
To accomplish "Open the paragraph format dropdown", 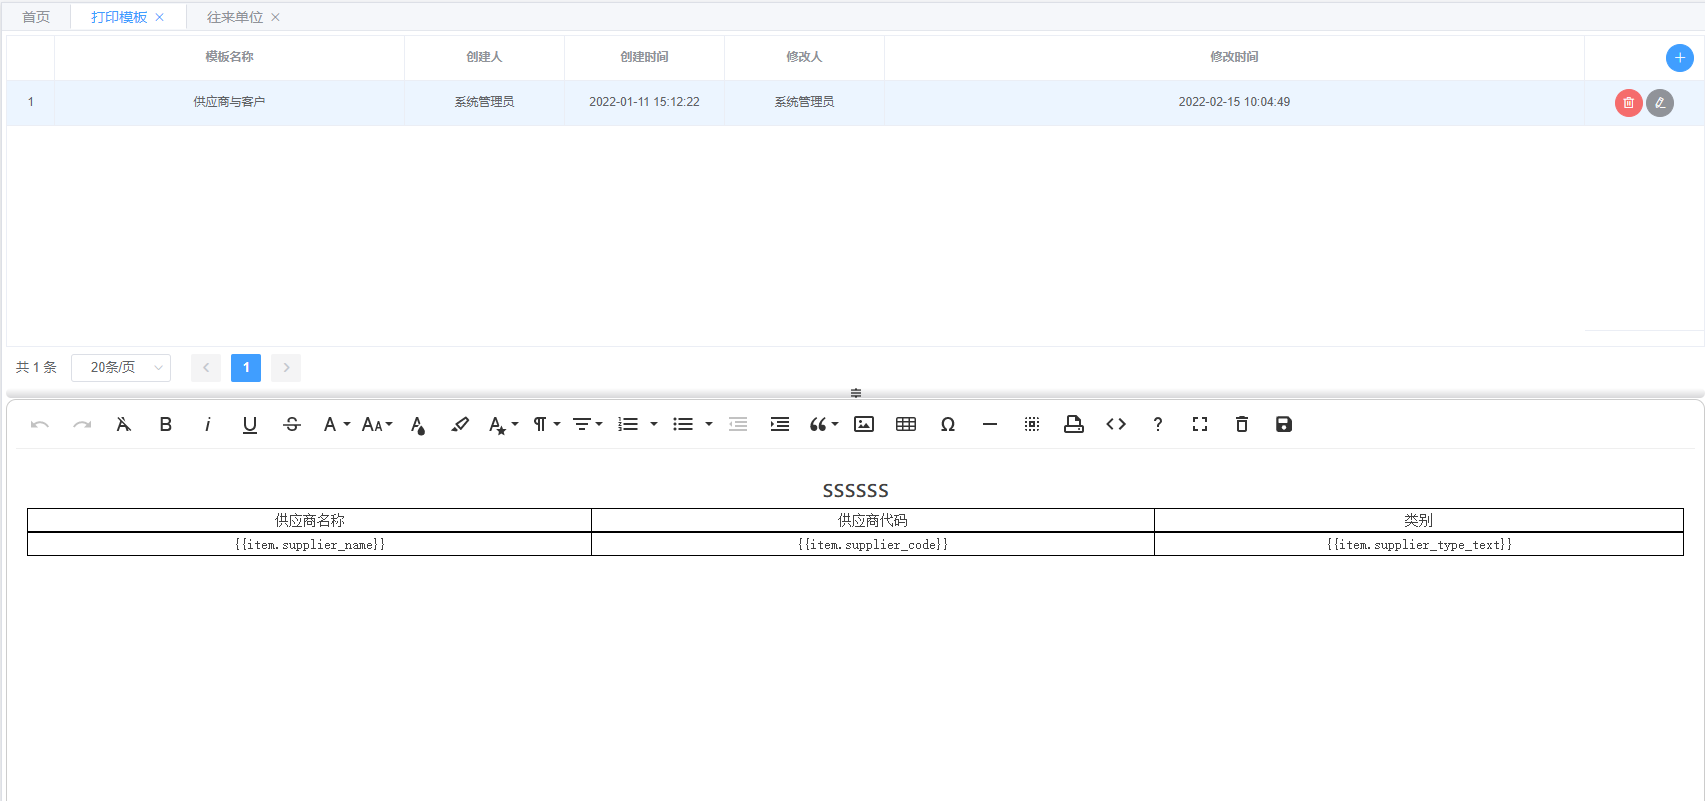I will 546,425.
